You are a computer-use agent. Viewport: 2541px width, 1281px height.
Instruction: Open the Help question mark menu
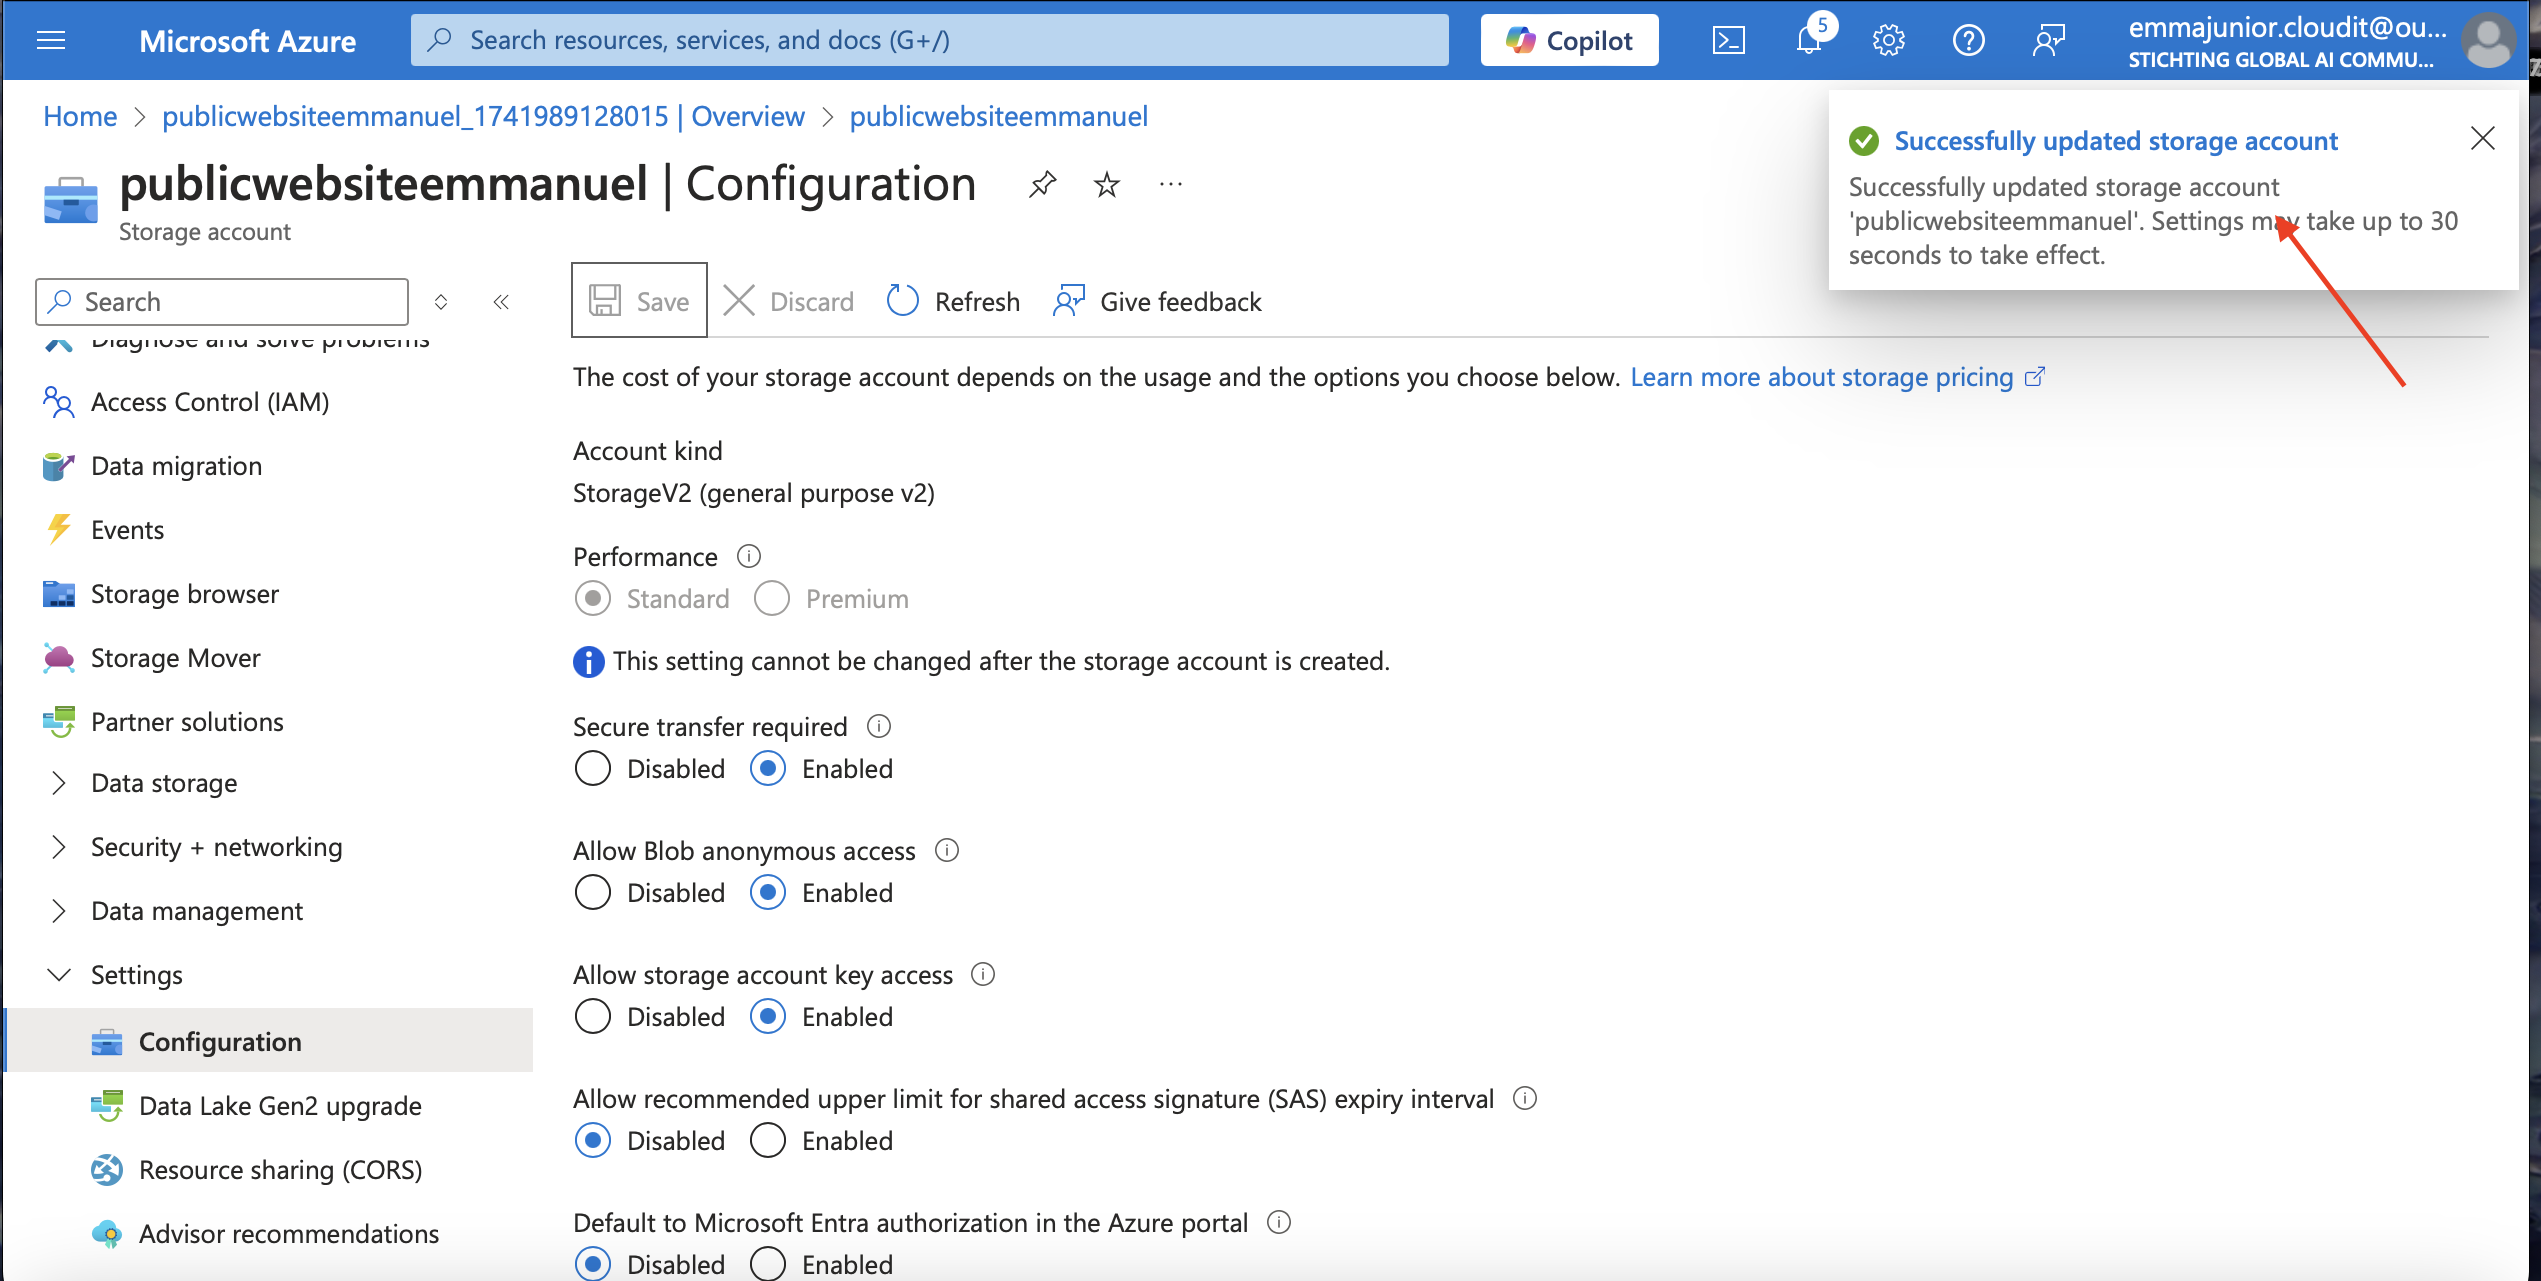point(1968,40)
